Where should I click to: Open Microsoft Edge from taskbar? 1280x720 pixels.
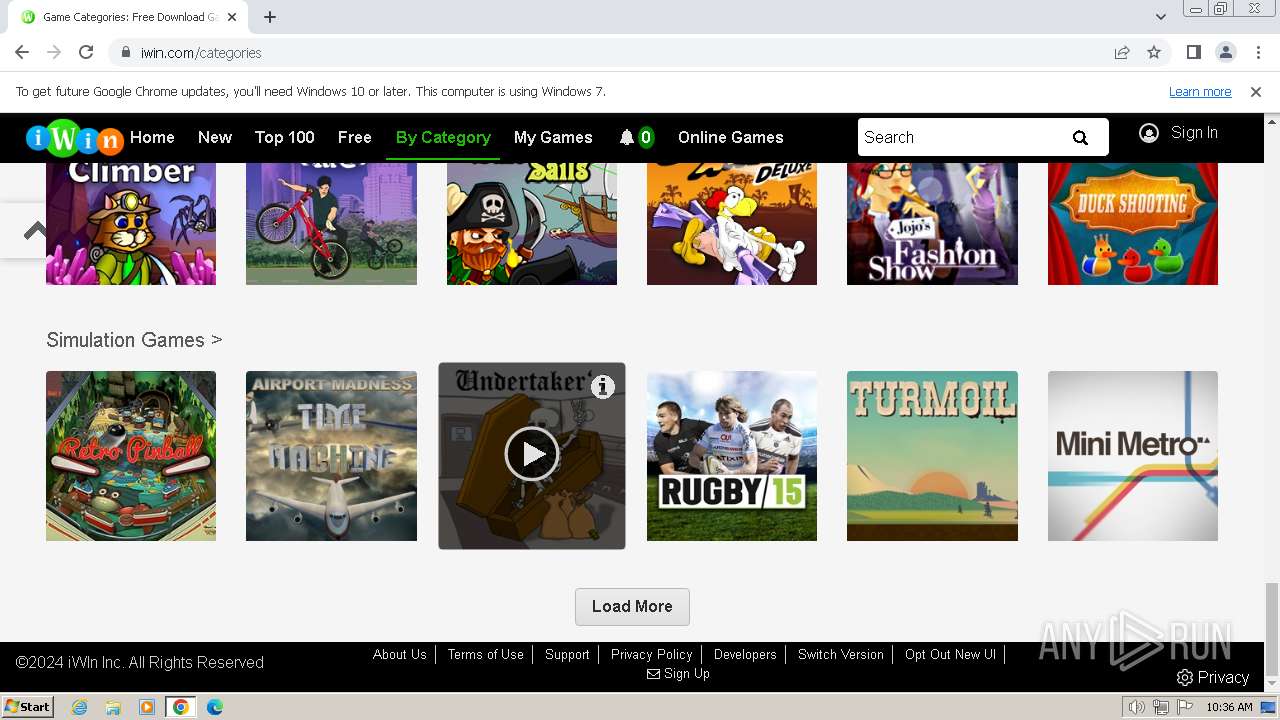(x=214, y=707)
